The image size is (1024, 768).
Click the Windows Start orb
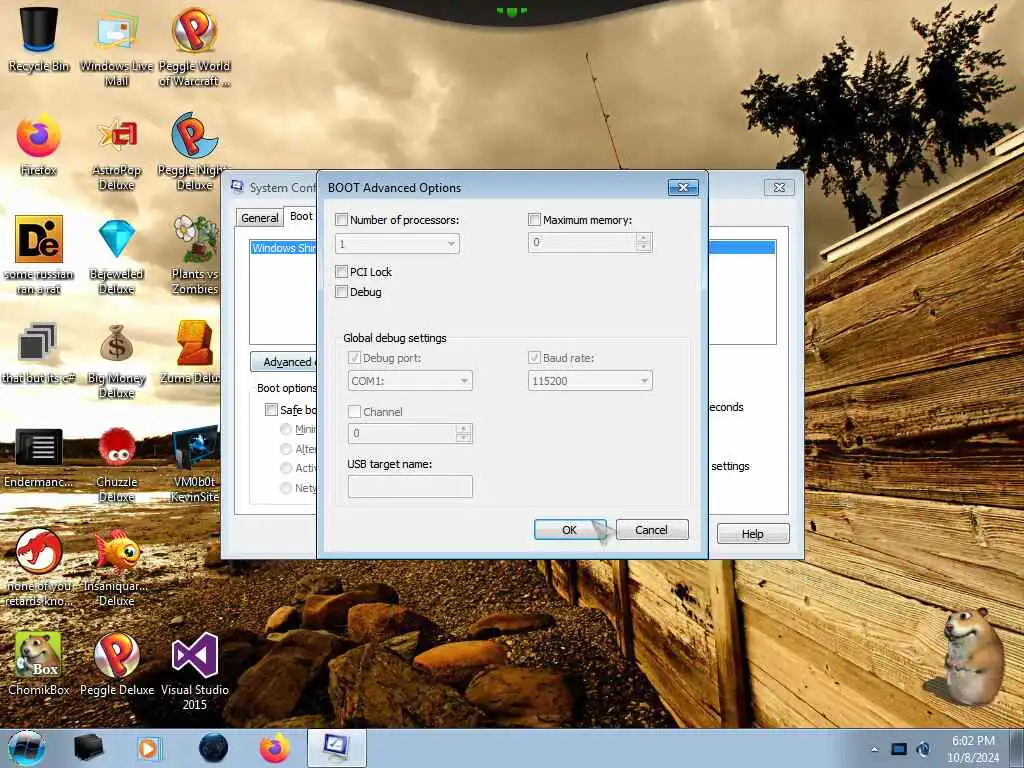click(27, 748)
